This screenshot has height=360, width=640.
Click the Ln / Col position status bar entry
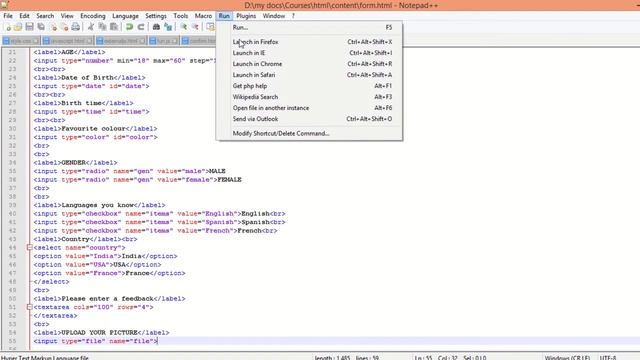point(451,358)
